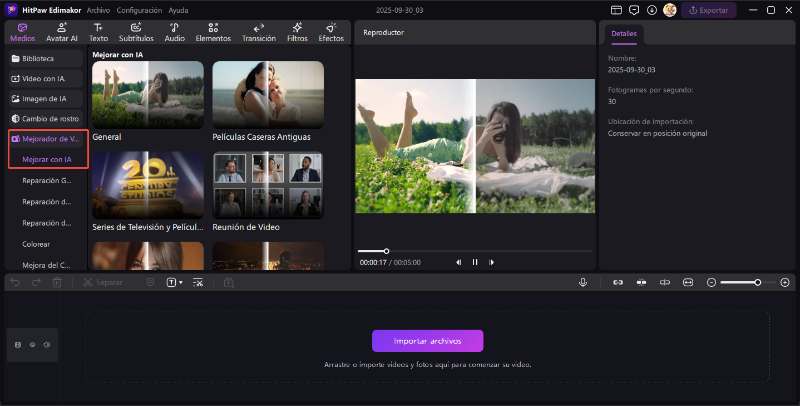Image resolution: width=800 pixels, height=406 pixels.
Task: Open the Configuración menu
Action: click(139, 10)
